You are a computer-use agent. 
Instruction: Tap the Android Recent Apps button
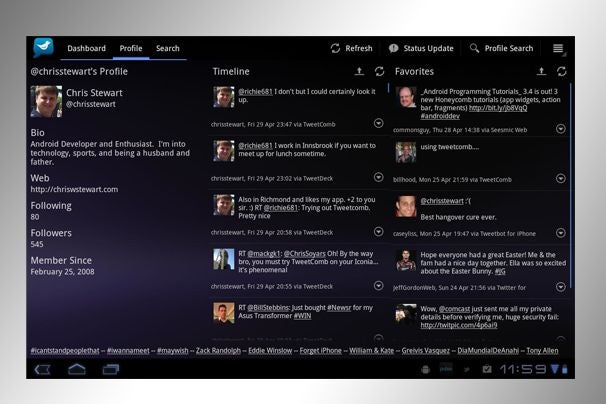pos(111,370)
